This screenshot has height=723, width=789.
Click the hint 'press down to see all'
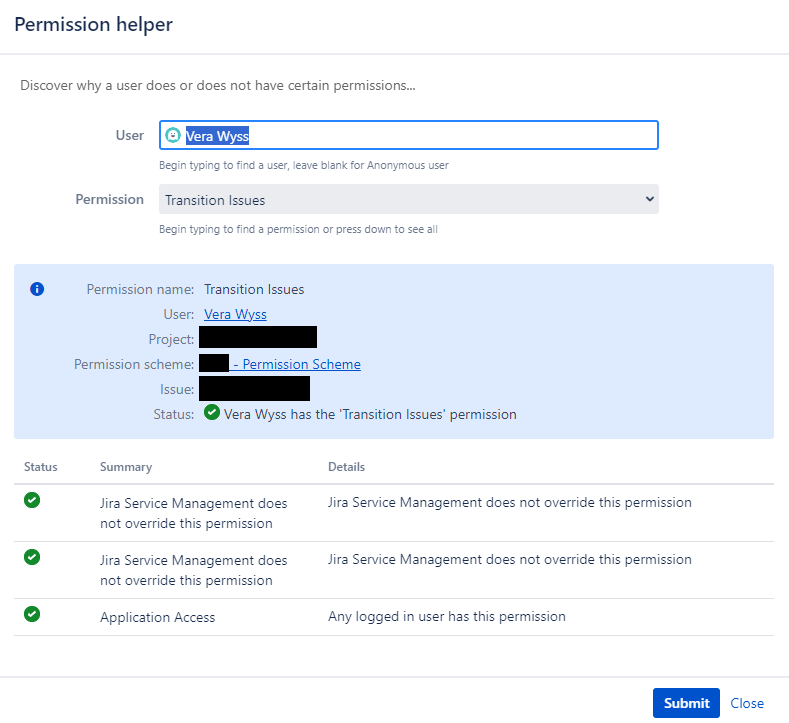[298, 229]
